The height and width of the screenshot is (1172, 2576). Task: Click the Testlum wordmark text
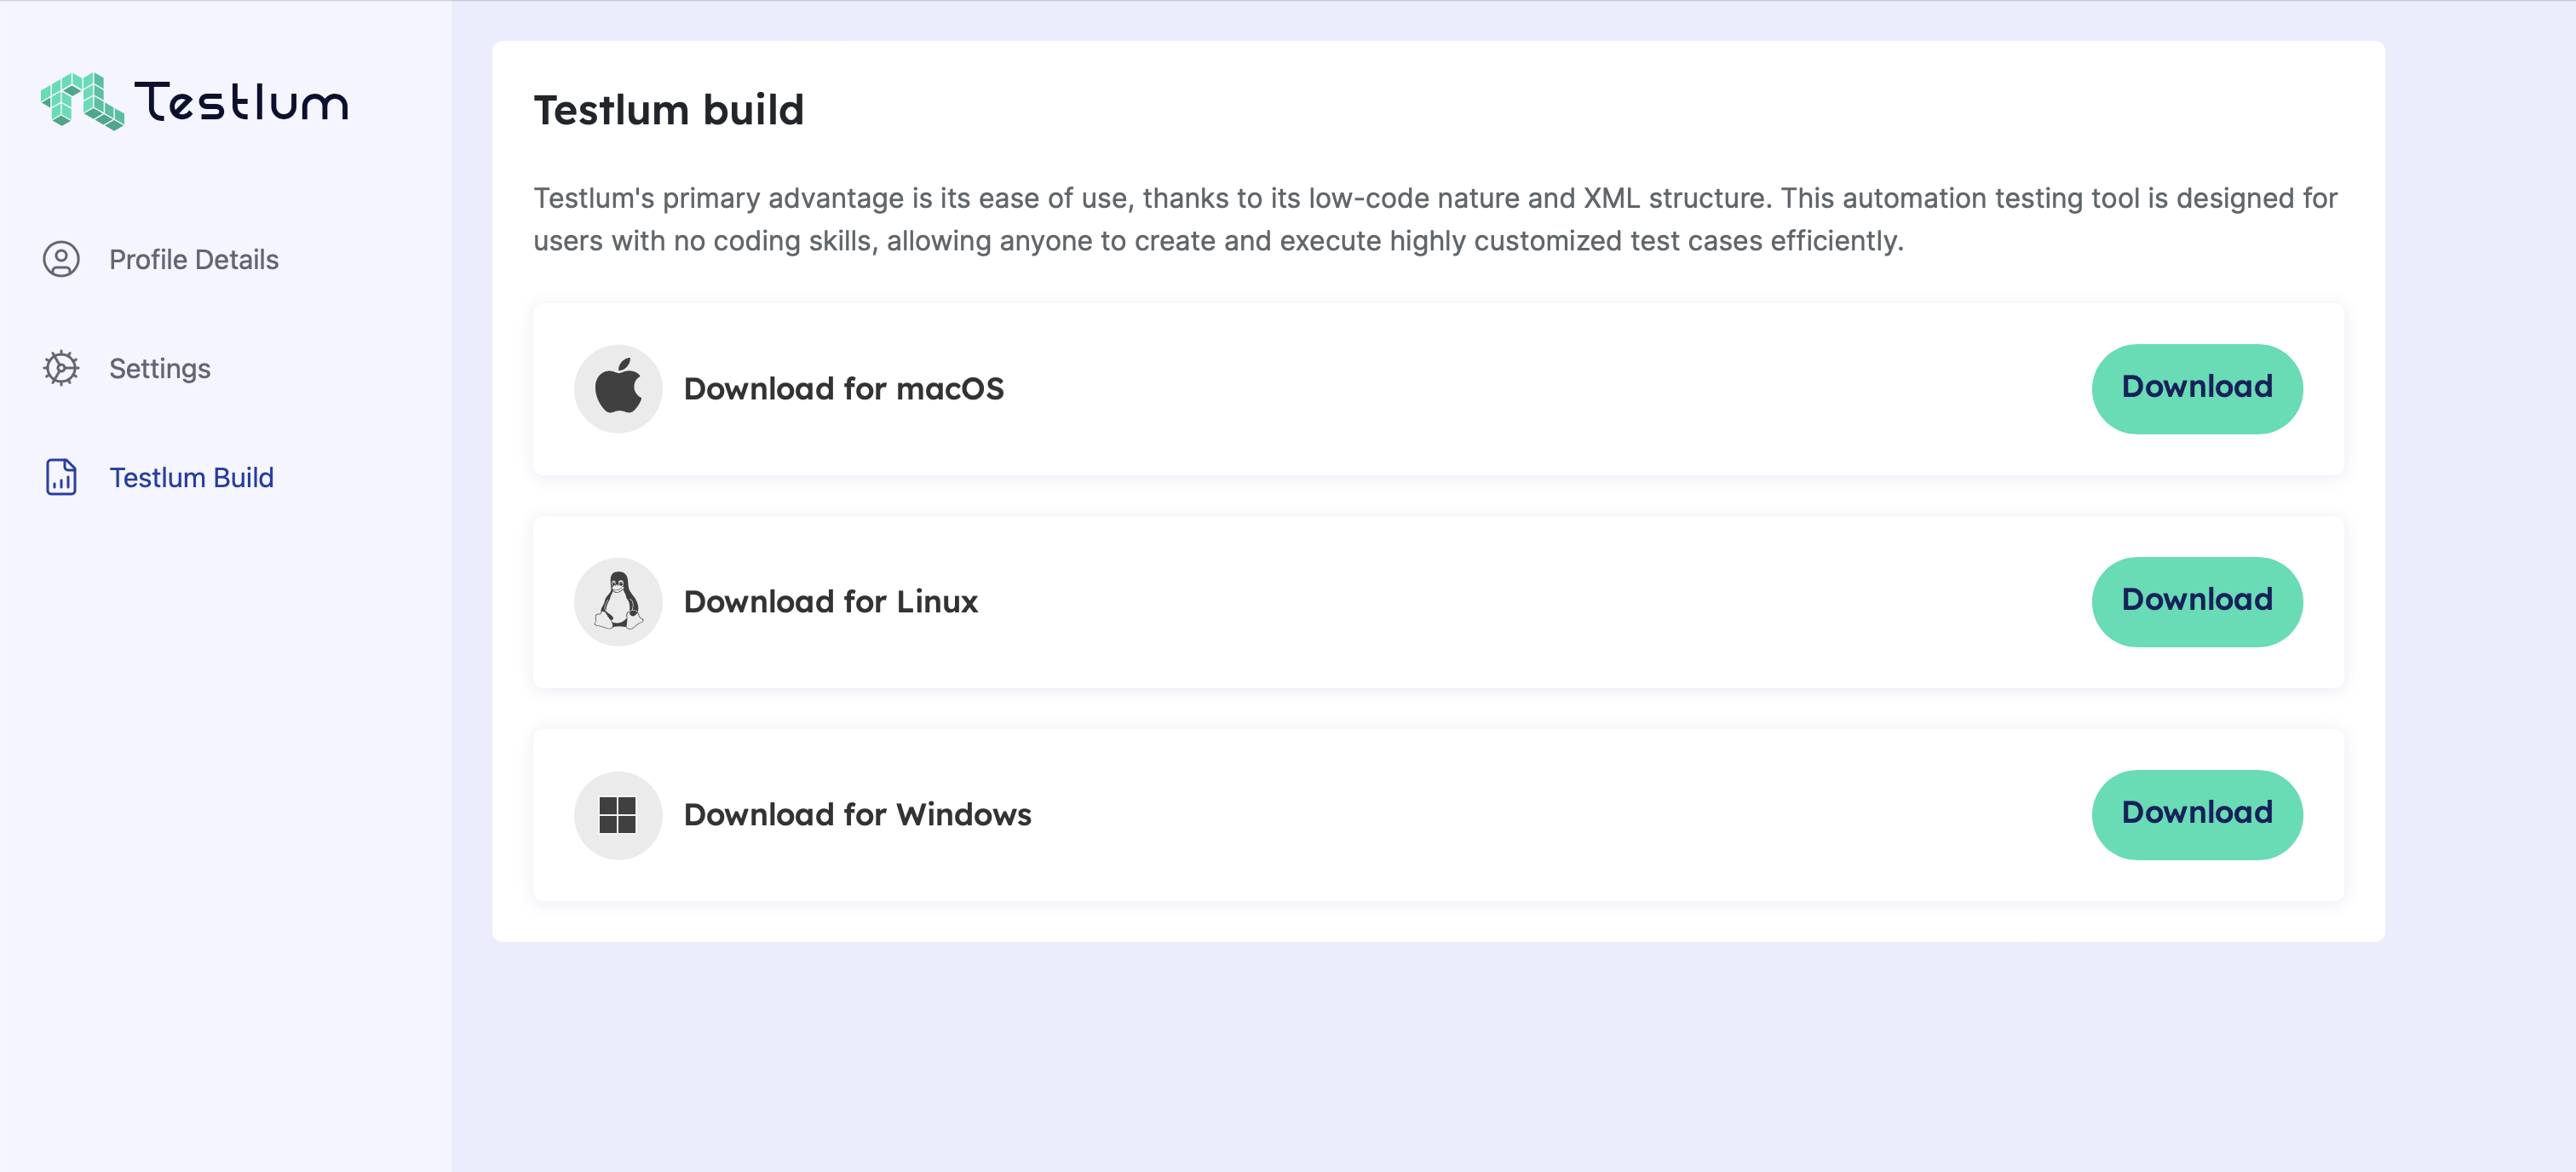241,101
